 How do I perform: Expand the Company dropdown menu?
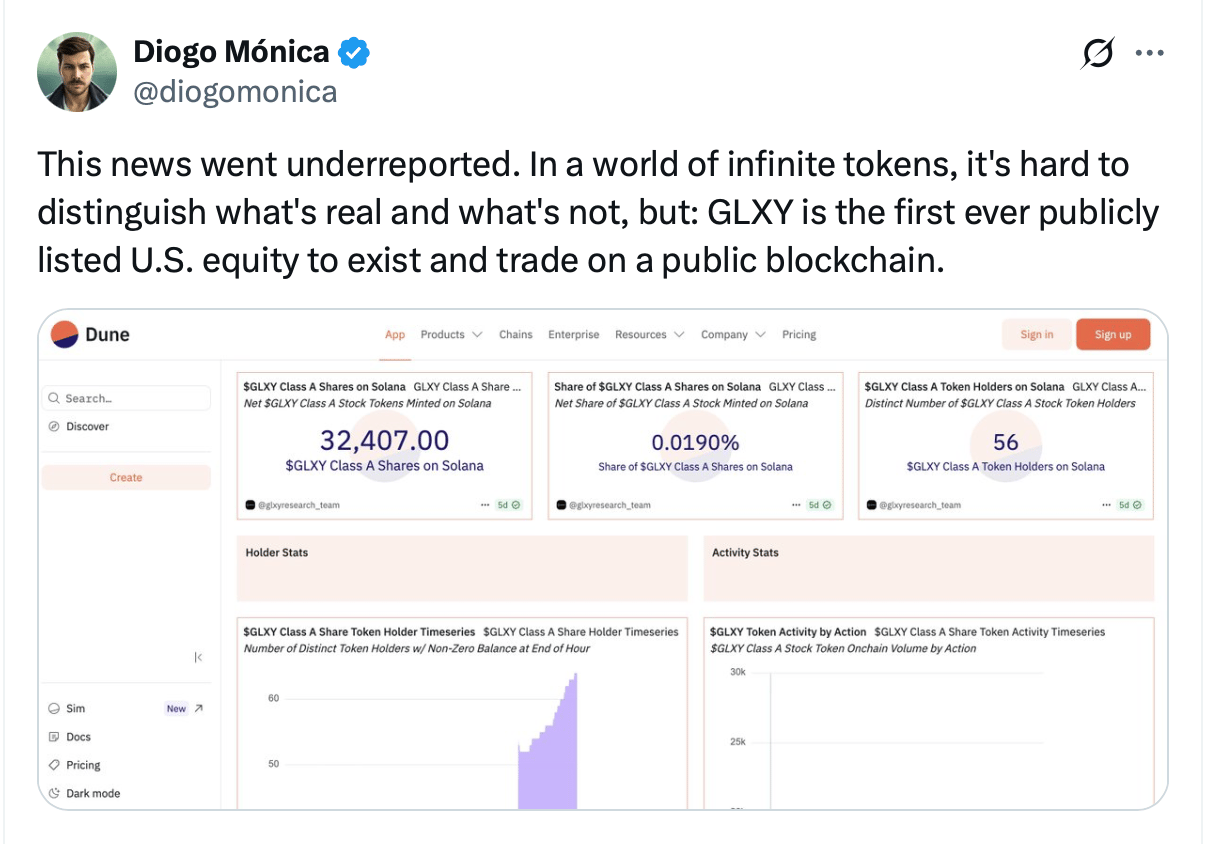pos(733,334)
